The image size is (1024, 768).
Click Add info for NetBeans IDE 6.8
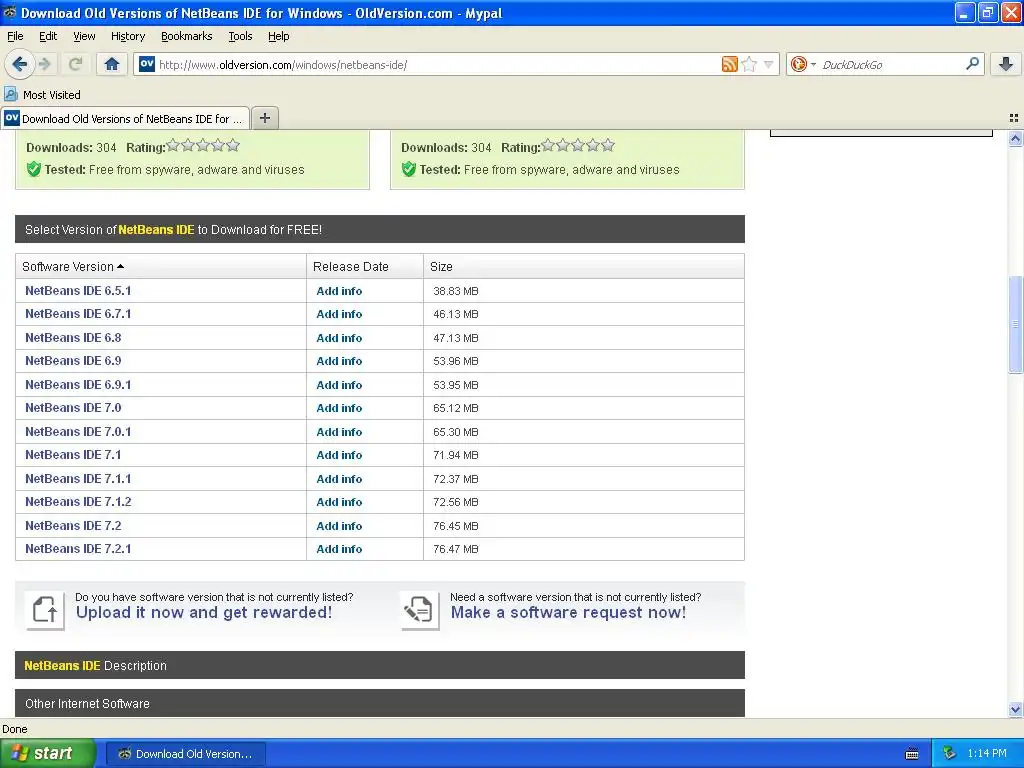point(339,338)
